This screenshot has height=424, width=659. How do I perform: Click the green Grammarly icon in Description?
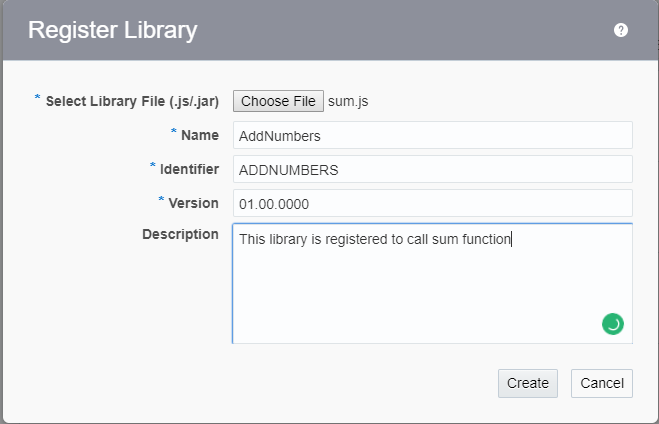(x=612, y=323)
